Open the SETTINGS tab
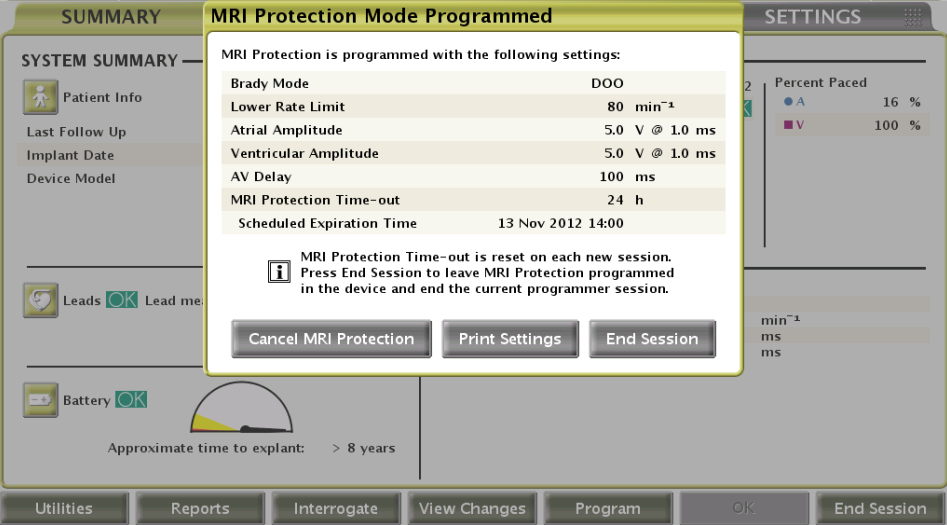Viewport: 947px width, 525px height. coord(812,17)
